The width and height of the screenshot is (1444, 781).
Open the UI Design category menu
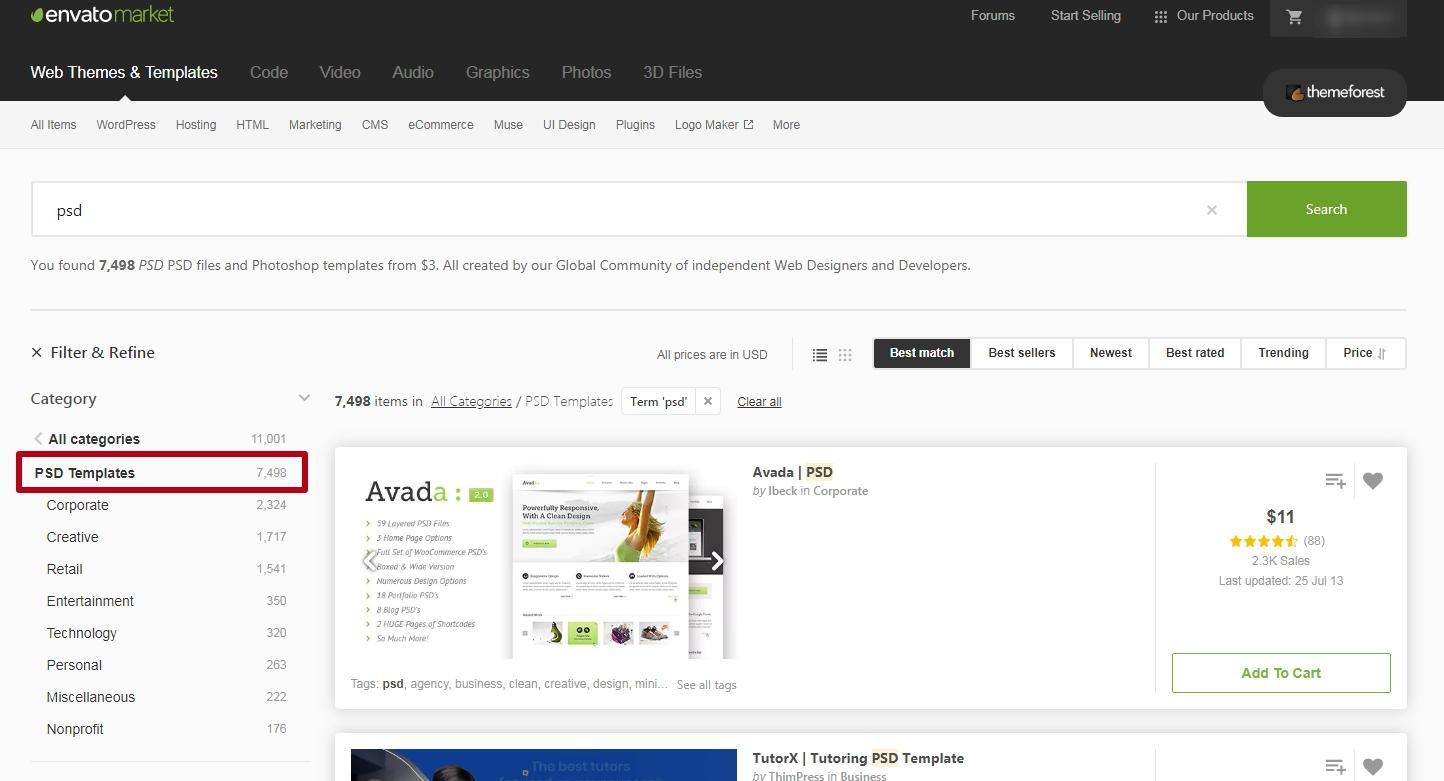(x=569, y=125)
